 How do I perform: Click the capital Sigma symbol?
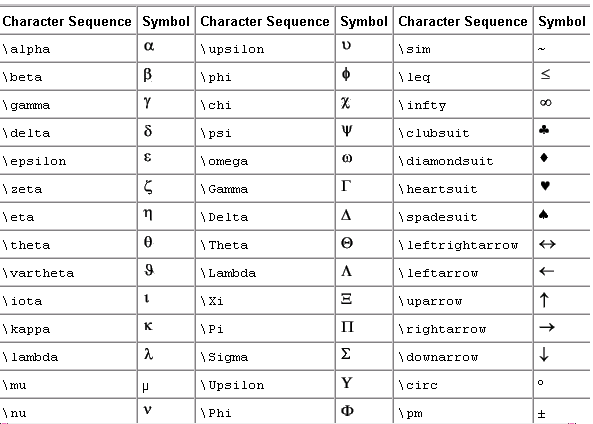(346, 354)
